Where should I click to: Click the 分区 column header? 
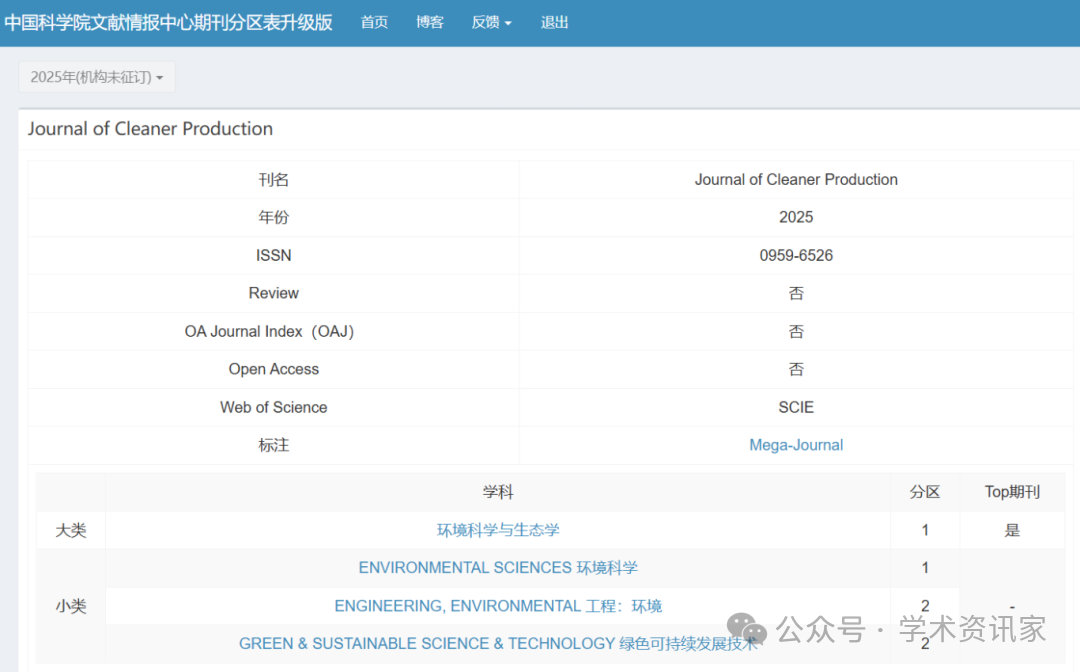[x=924, y=492]
